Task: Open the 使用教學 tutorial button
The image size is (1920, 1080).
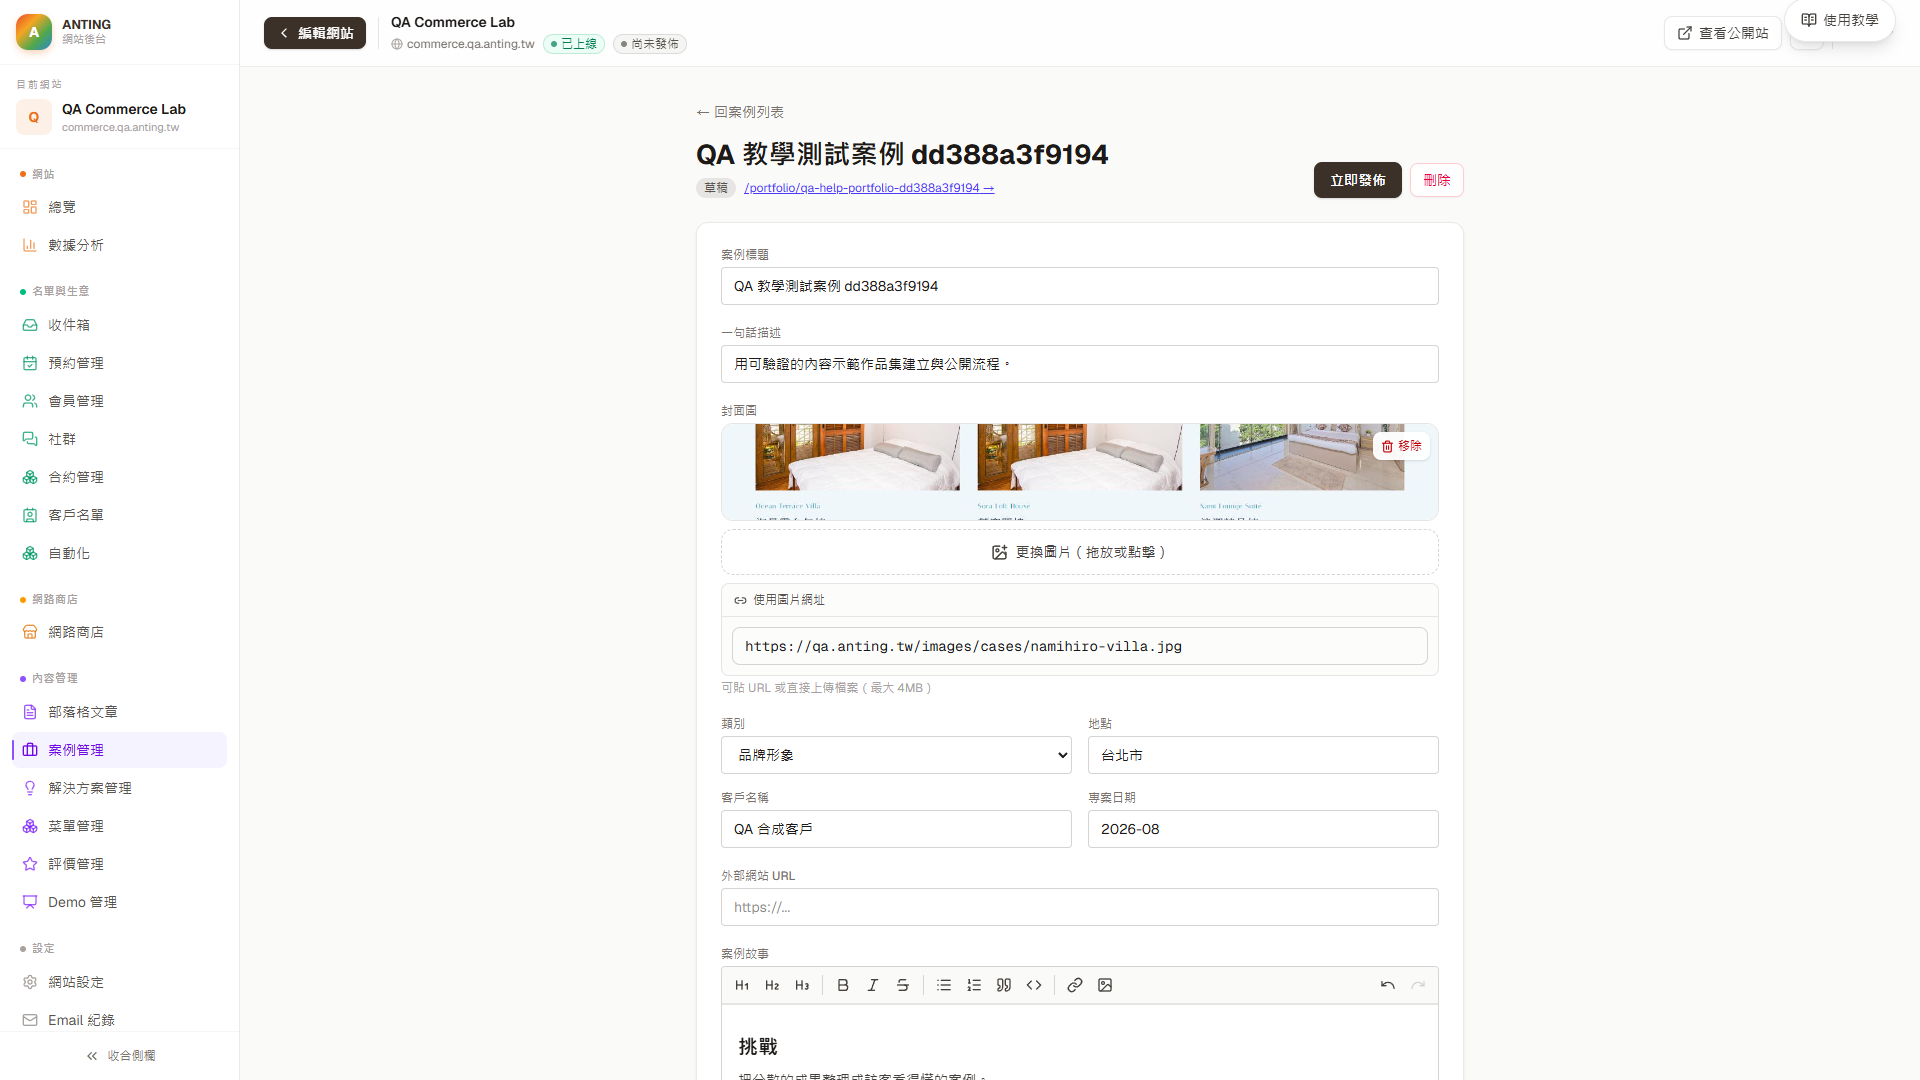Action: (1840, 20)
